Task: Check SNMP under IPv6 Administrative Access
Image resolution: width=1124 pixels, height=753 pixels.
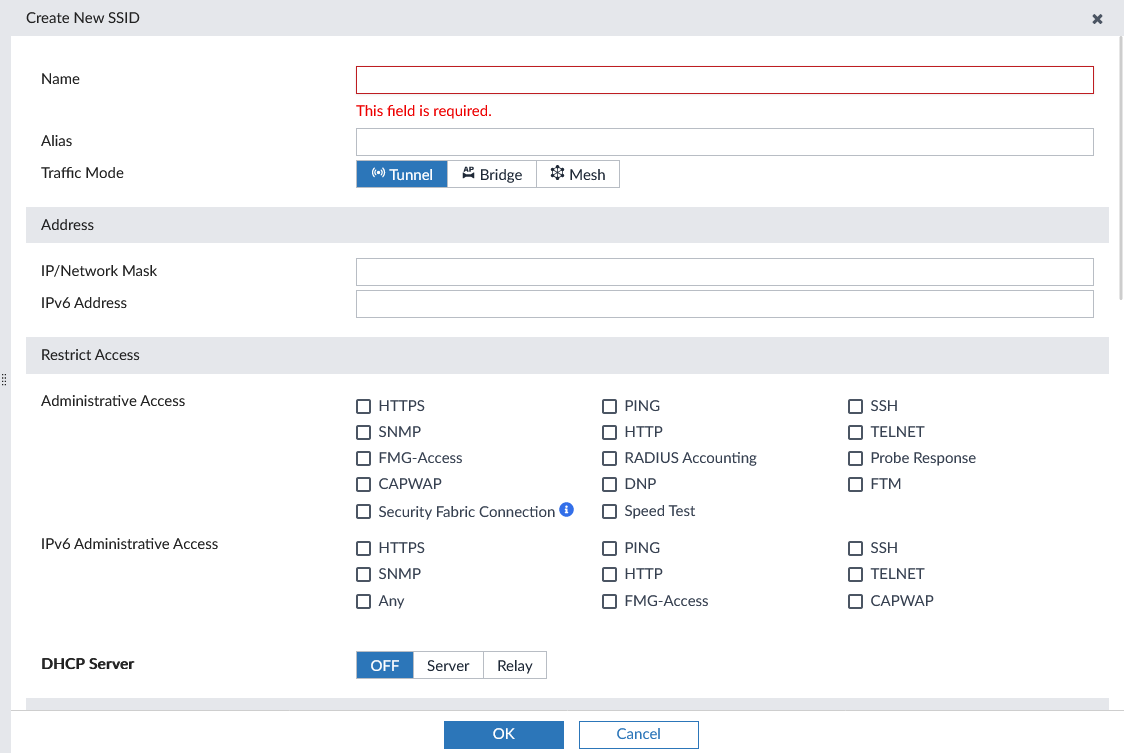Action: pos(363,574)
